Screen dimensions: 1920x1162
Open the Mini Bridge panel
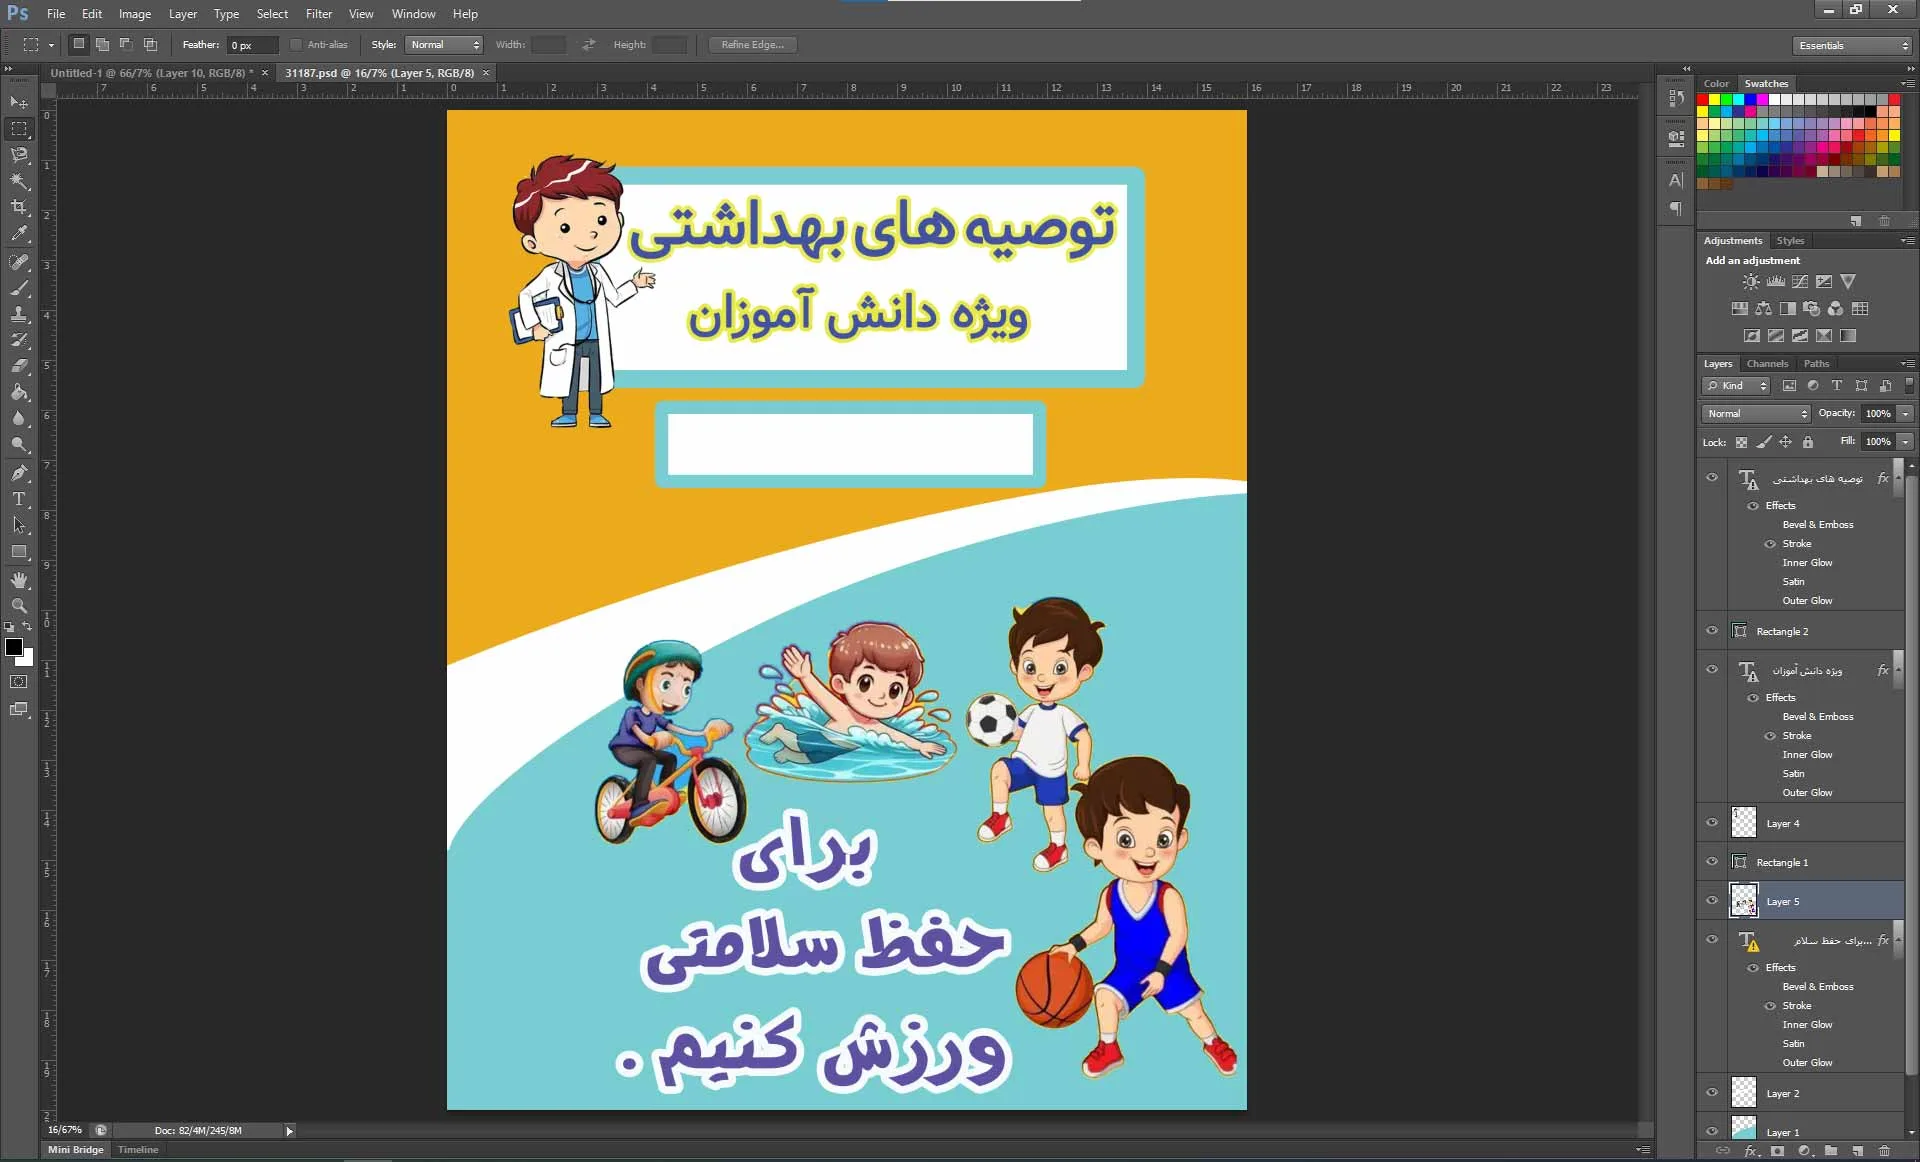click(x=76, y=1150)
